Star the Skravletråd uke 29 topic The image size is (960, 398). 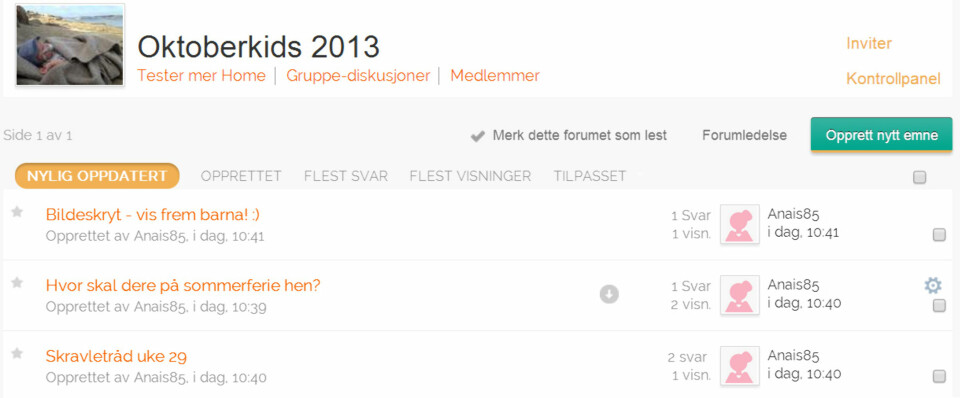click(17, 353)
